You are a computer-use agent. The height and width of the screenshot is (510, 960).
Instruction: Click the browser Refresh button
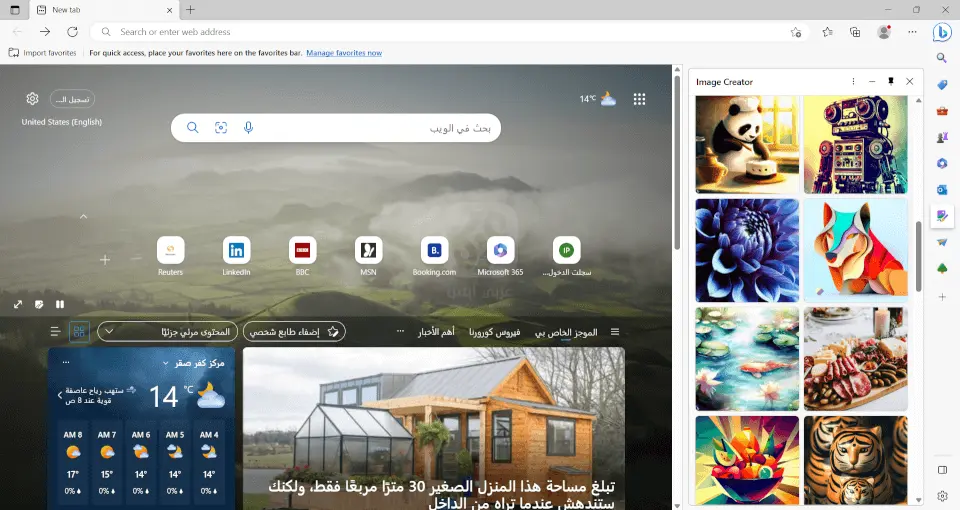(x=72, y=32)
